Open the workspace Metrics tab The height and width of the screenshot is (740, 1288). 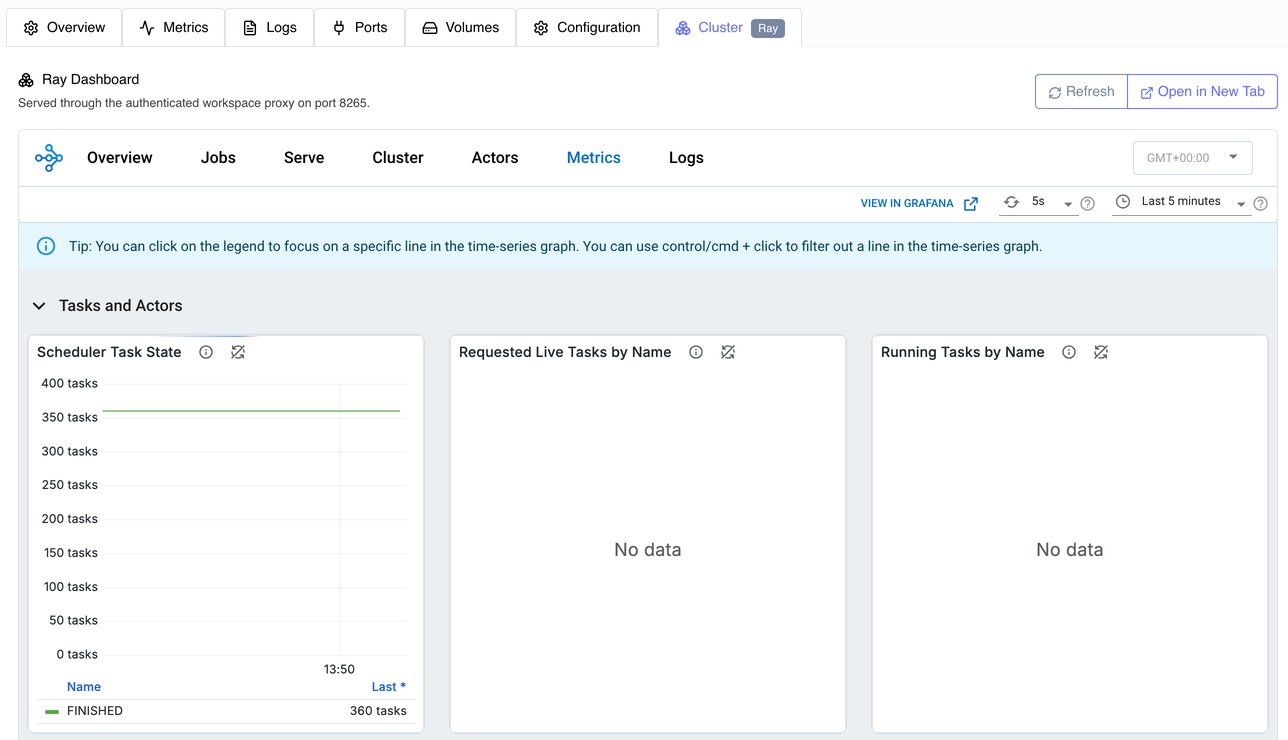point(173,28)
